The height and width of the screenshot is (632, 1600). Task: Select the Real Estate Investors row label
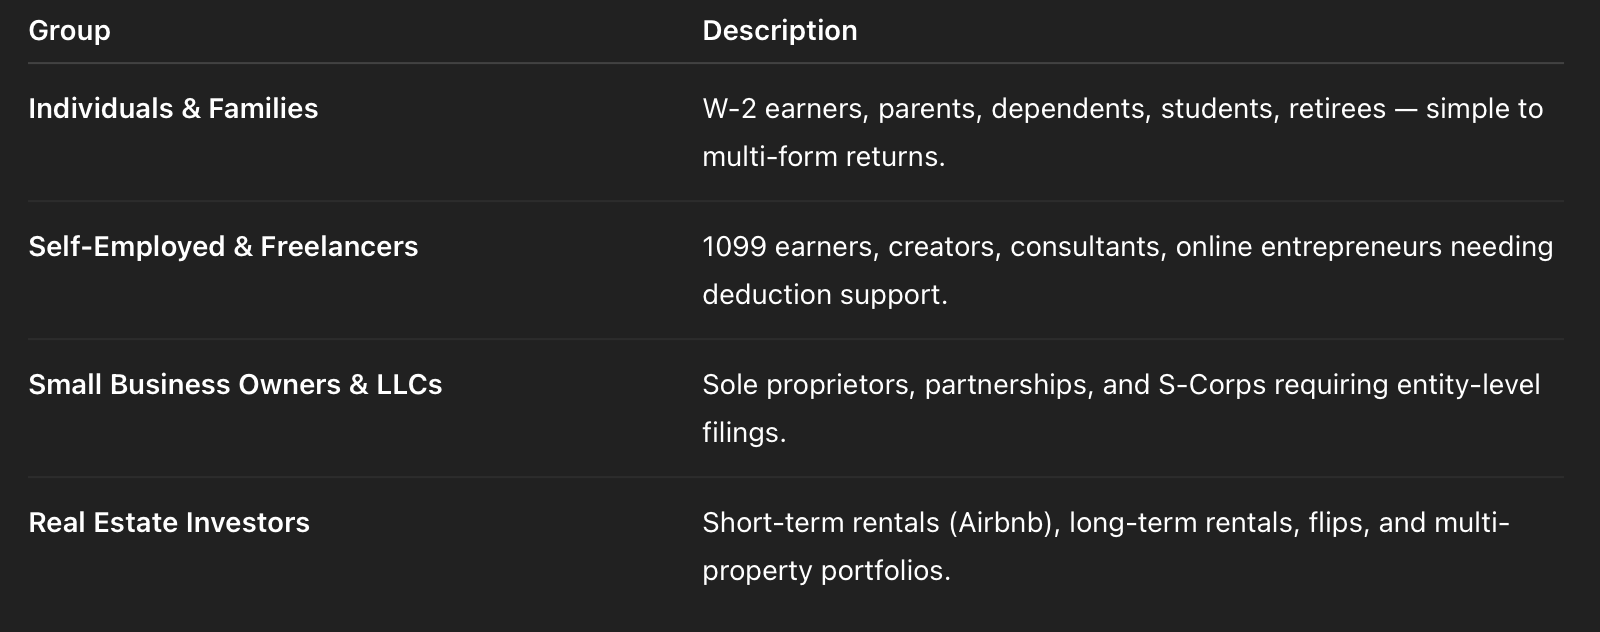point(169,523)
